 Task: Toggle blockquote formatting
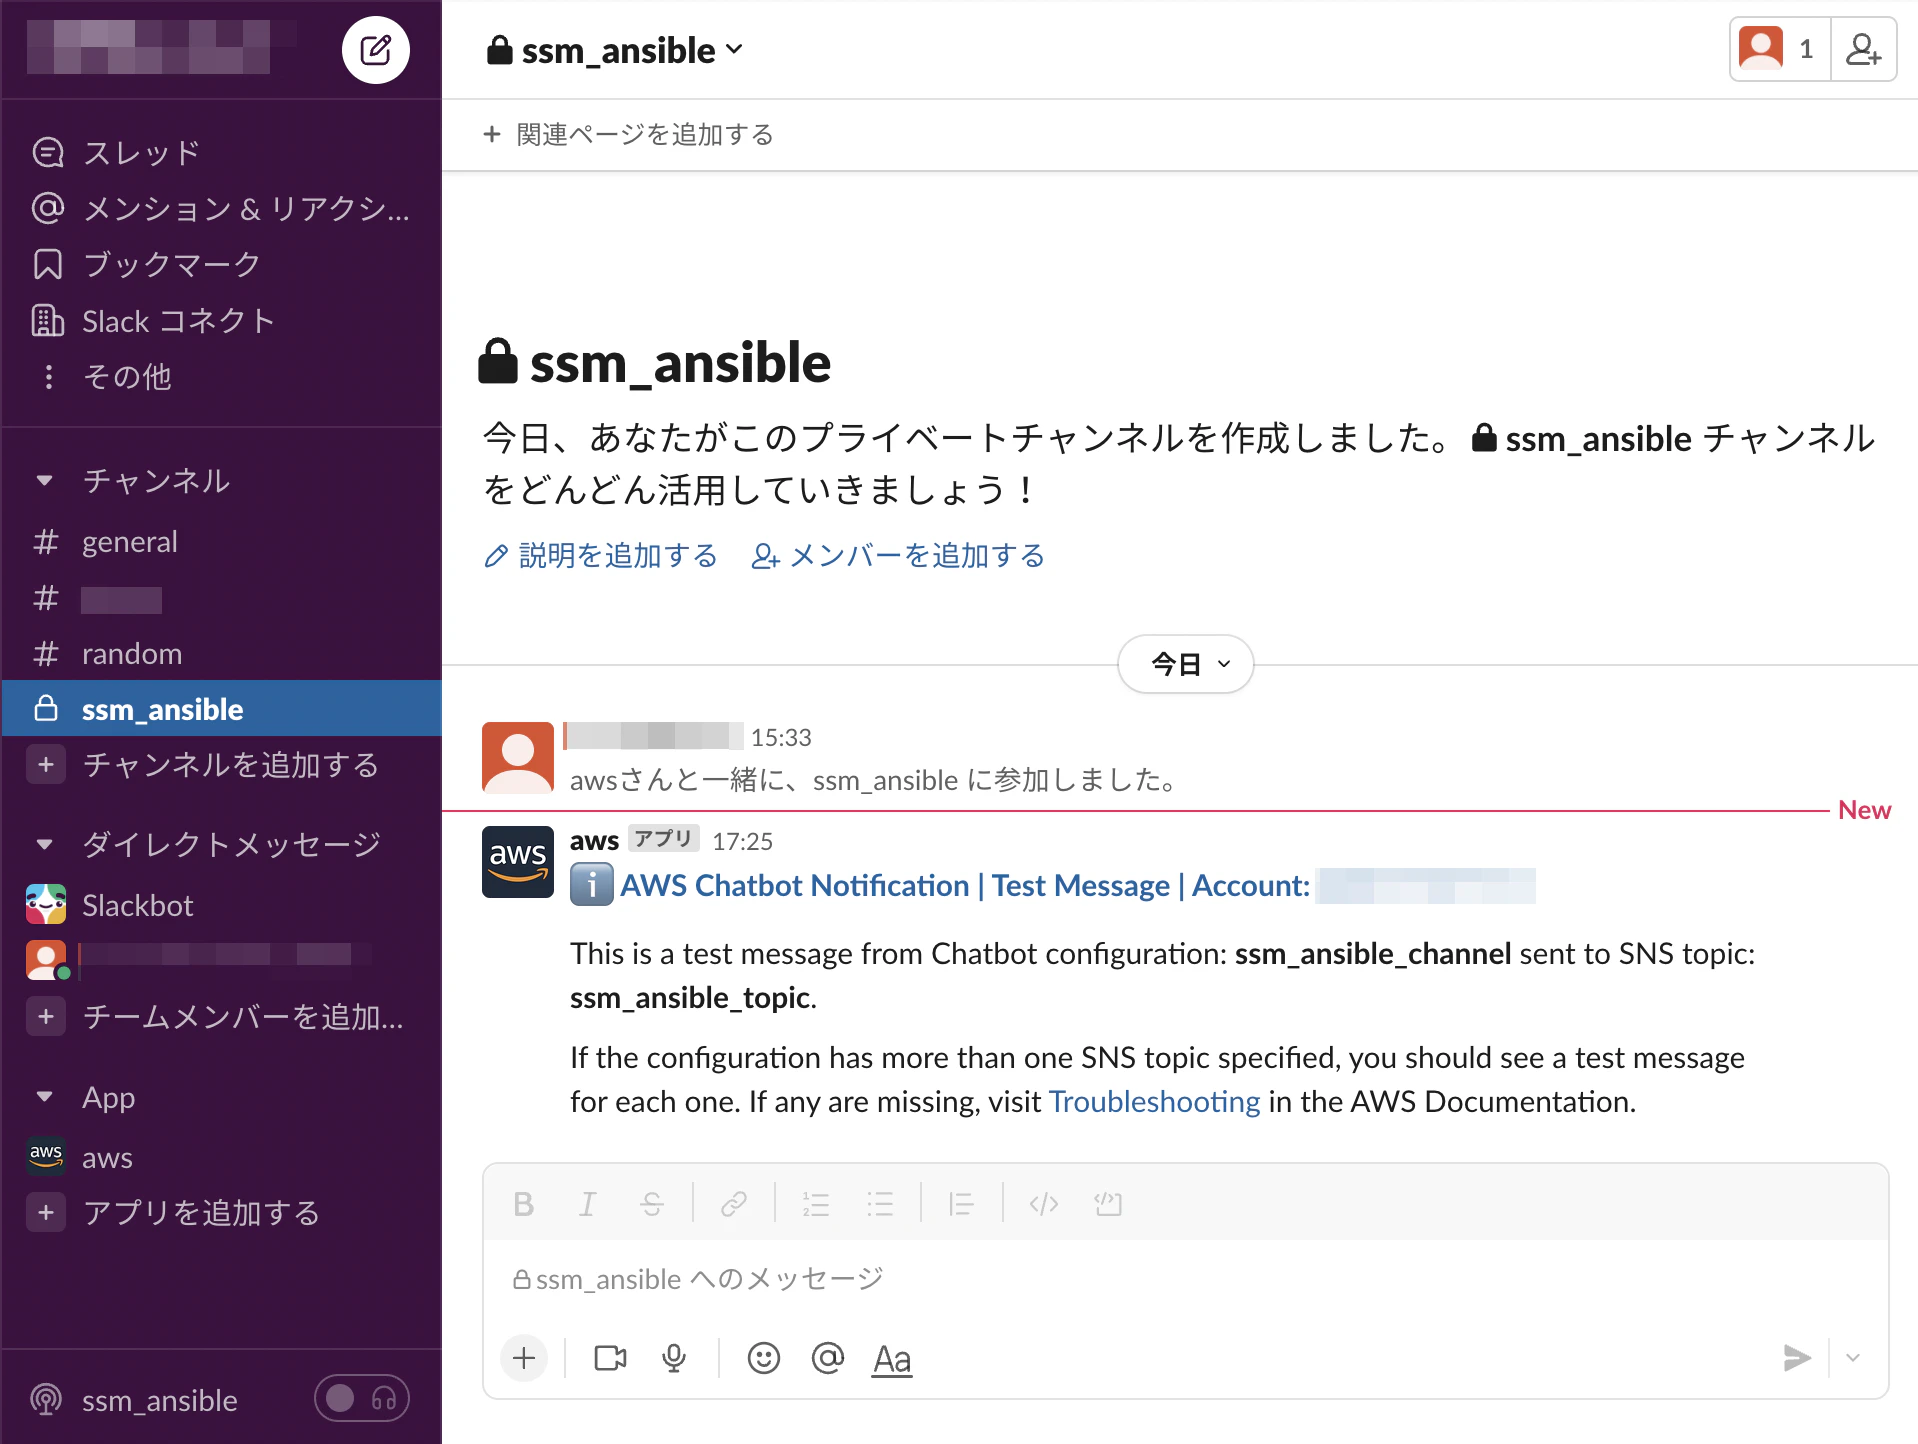(961, 1204)
